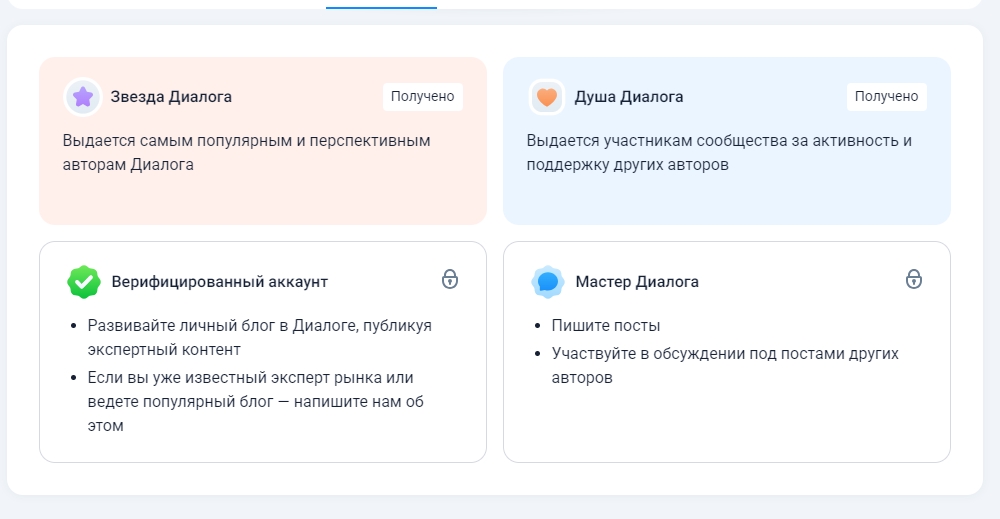
Task: Click the "Участвуйте в обсуждении" requirement
Action: pos(724,366)
